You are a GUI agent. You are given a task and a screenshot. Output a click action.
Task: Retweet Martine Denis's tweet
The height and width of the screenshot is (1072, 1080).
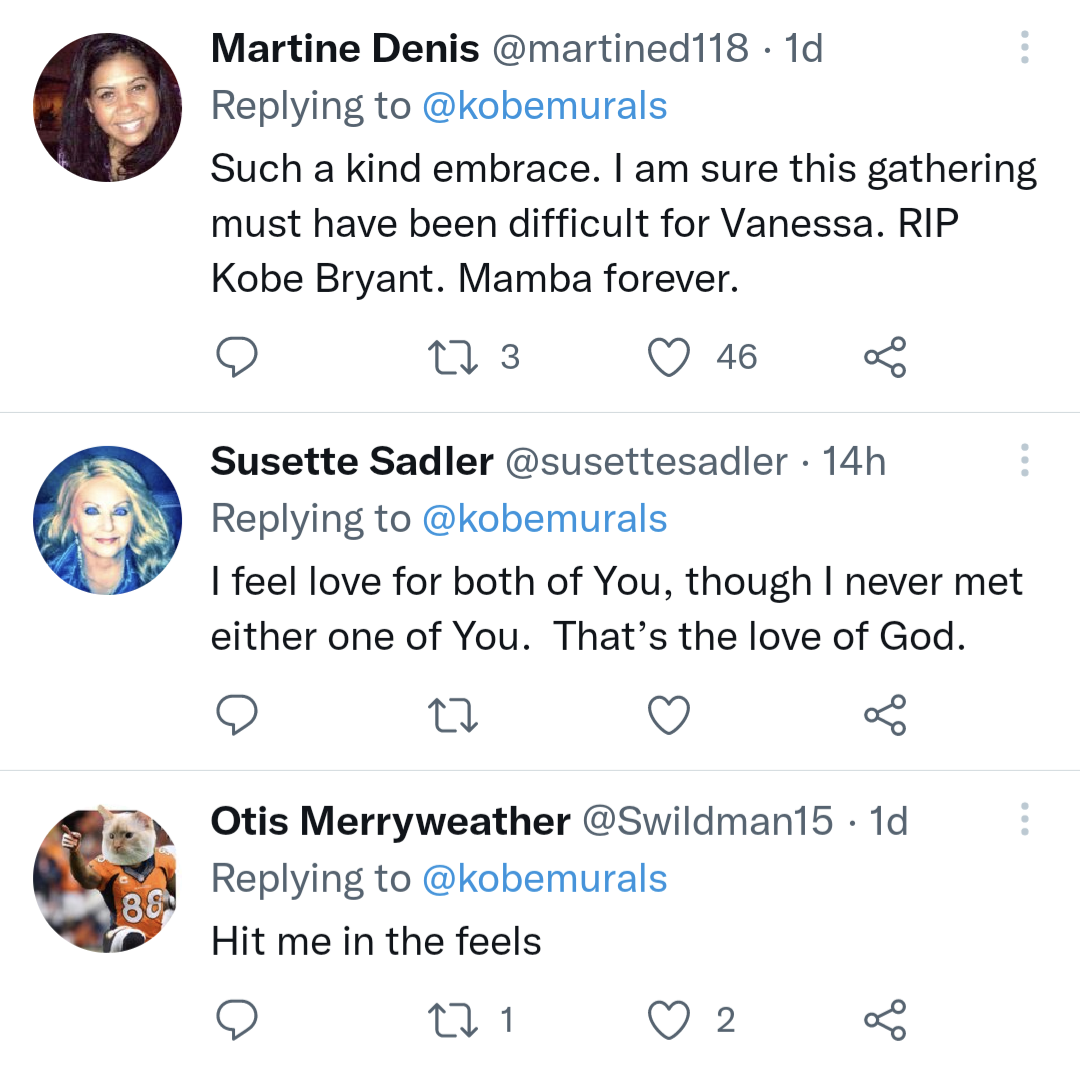453,357
